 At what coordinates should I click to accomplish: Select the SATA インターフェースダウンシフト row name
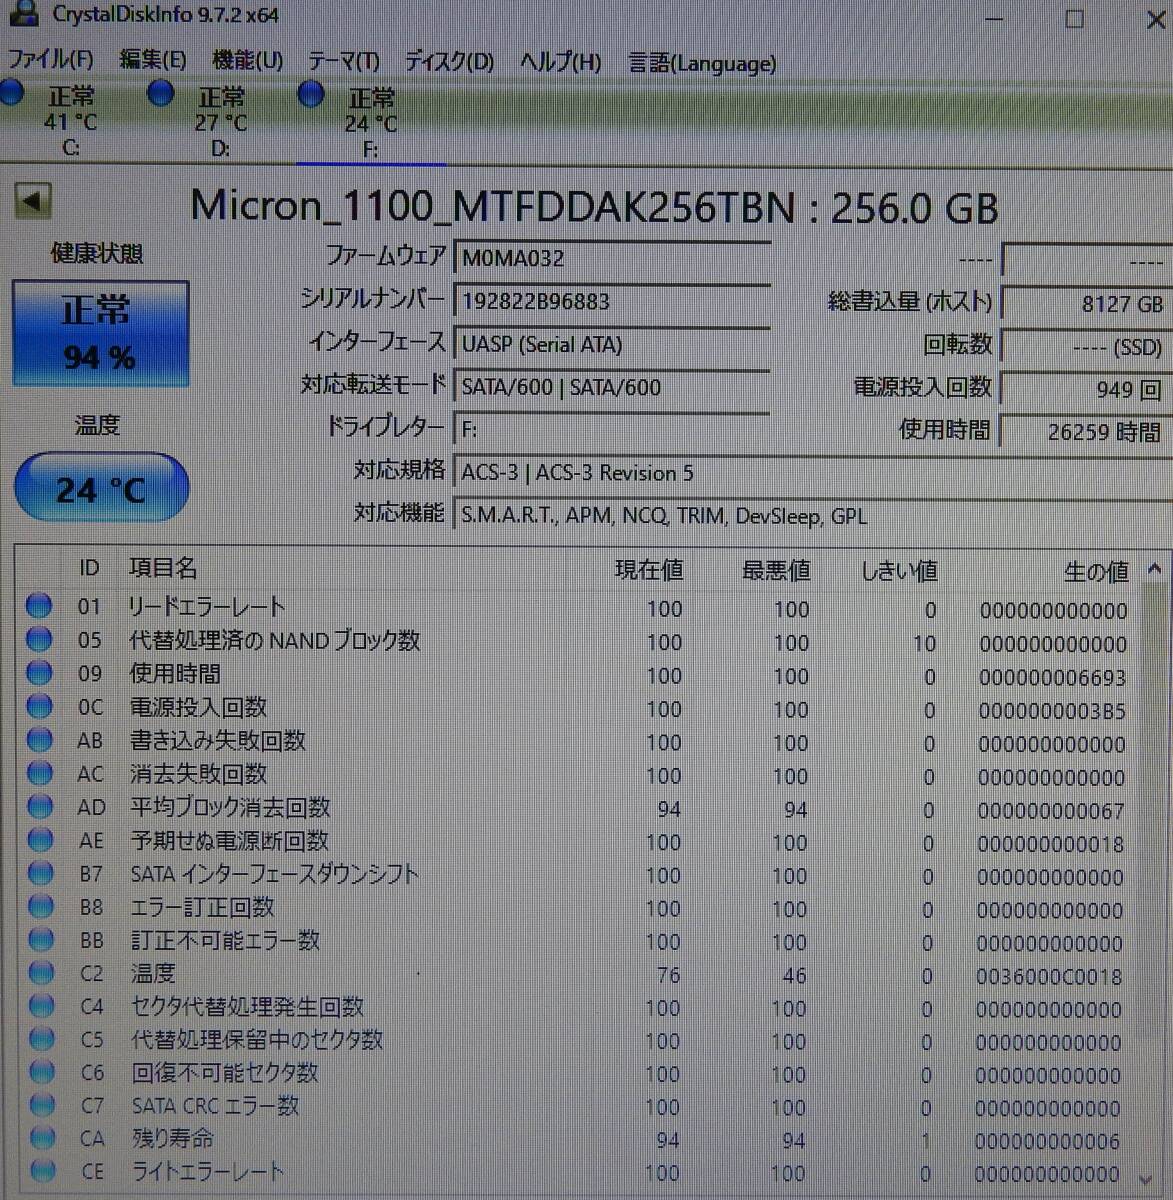274,874
